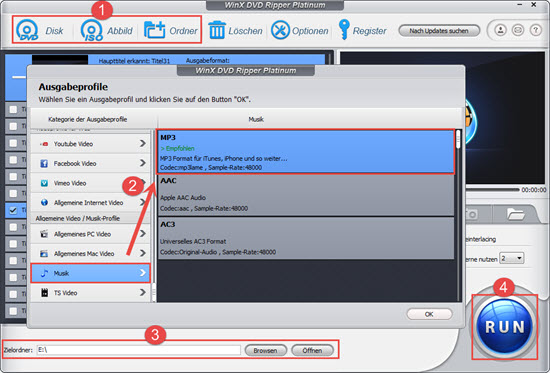Click the Browsen button
The height and width of the screenshot is (373, 550).
pyautogui.click(x=266, y=350)
